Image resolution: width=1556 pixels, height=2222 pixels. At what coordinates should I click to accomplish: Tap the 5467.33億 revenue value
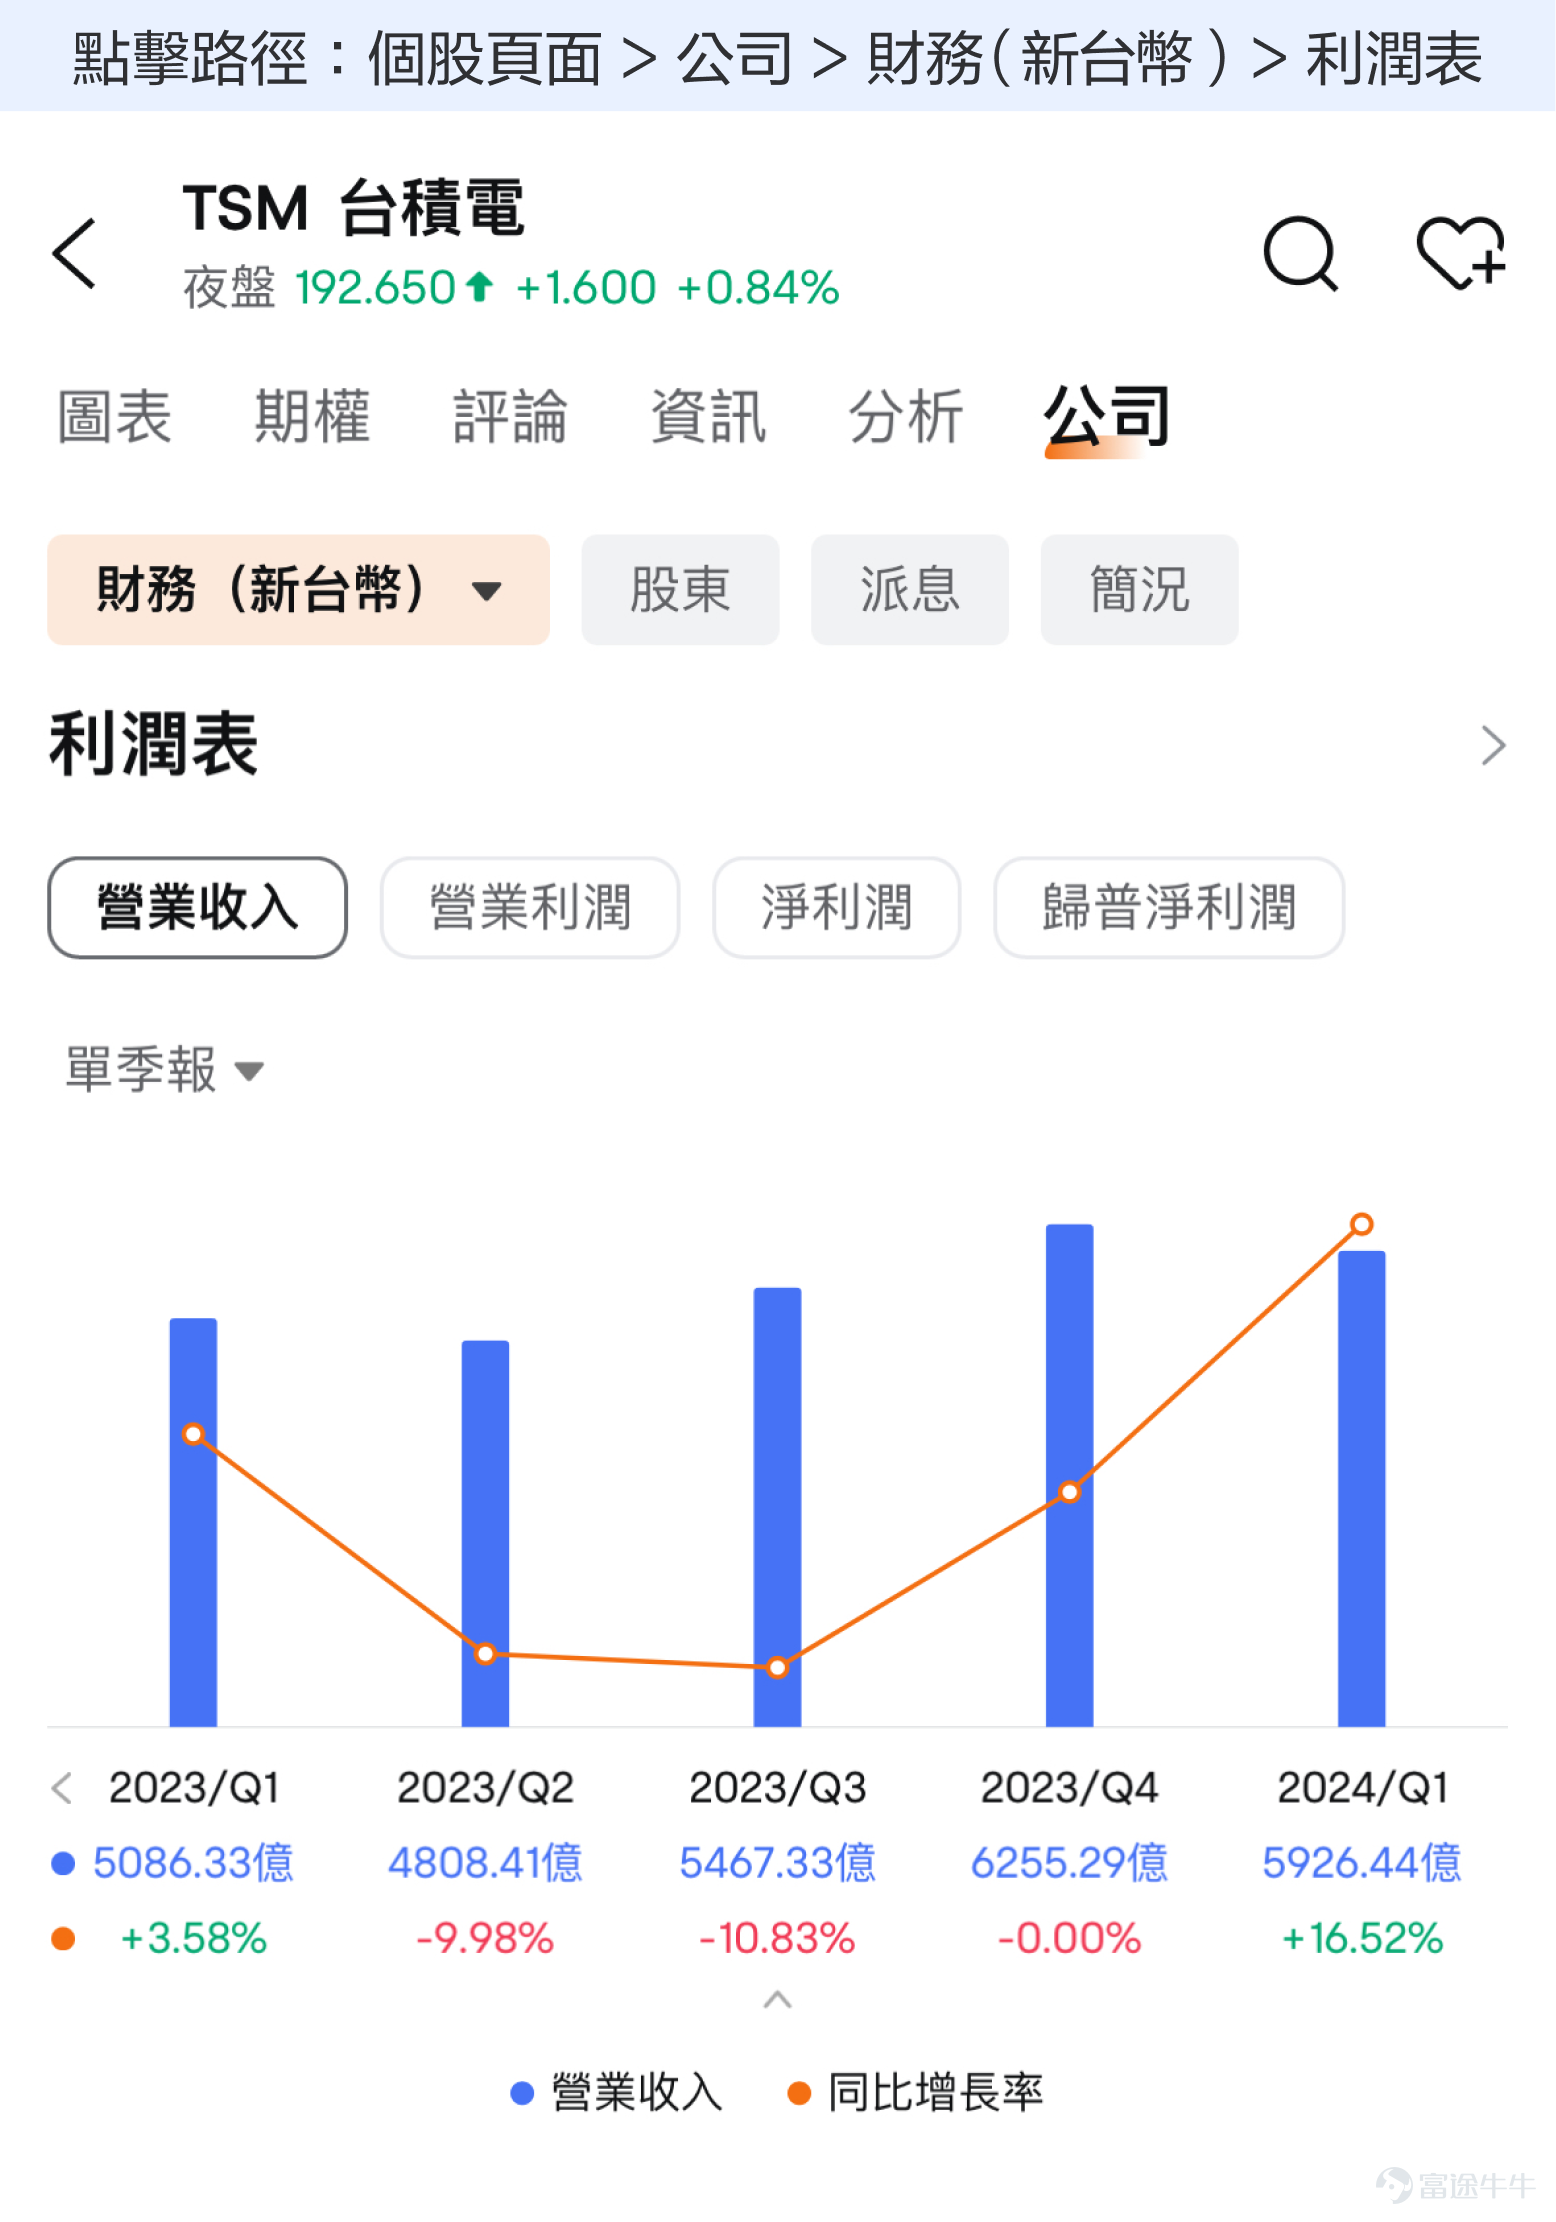click(777, 1863)
